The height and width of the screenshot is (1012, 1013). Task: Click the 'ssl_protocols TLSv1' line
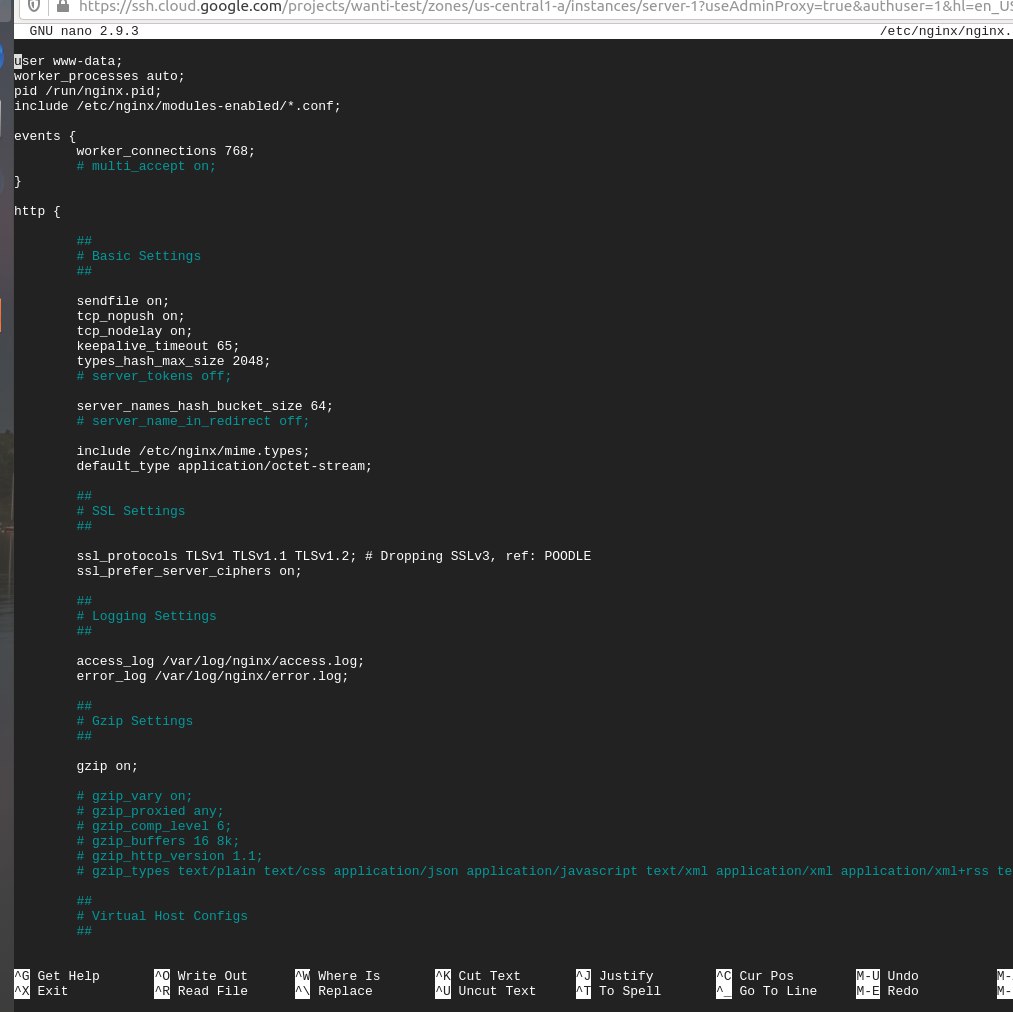(x=333, y=556)
